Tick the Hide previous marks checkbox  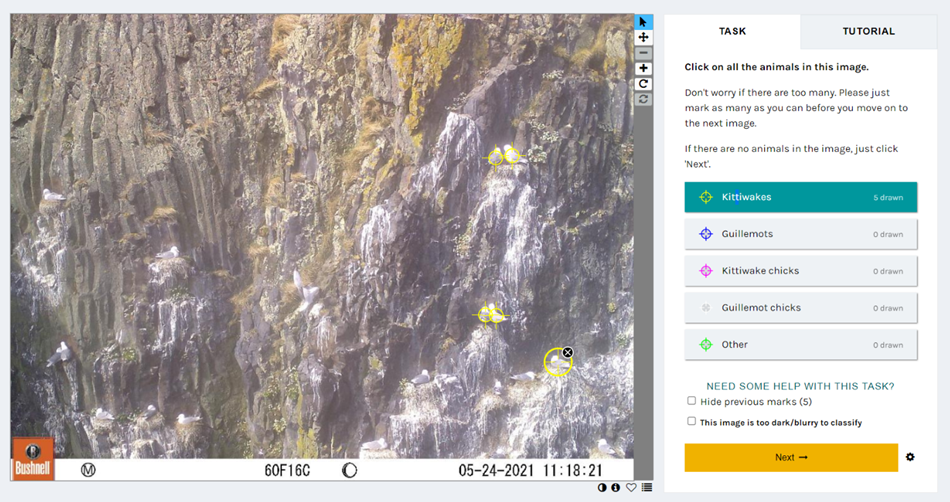click(691, 401)
